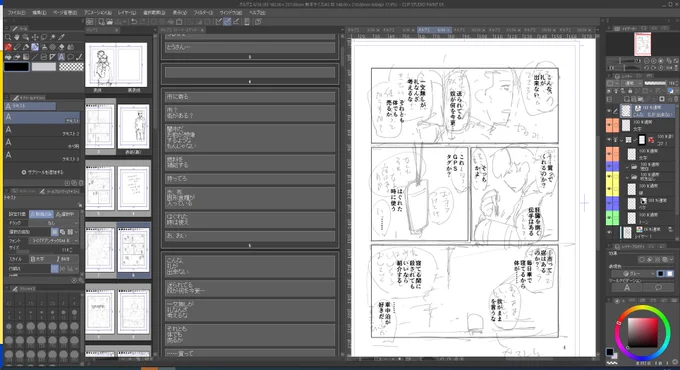Collapse the コマ 1 frame folder arrow
The image size is (680, 370).
pyautogui.click(x=621, y=140)
